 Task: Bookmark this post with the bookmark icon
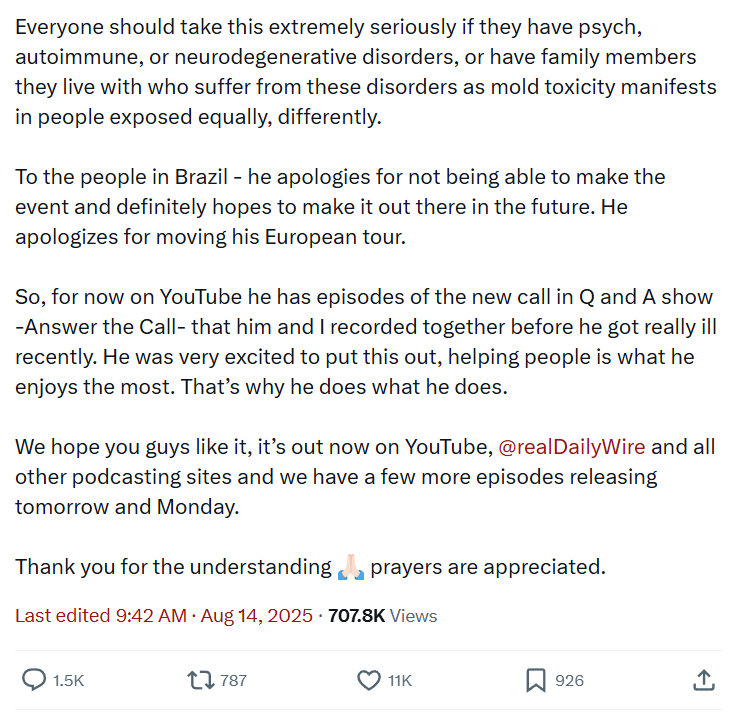536,680
